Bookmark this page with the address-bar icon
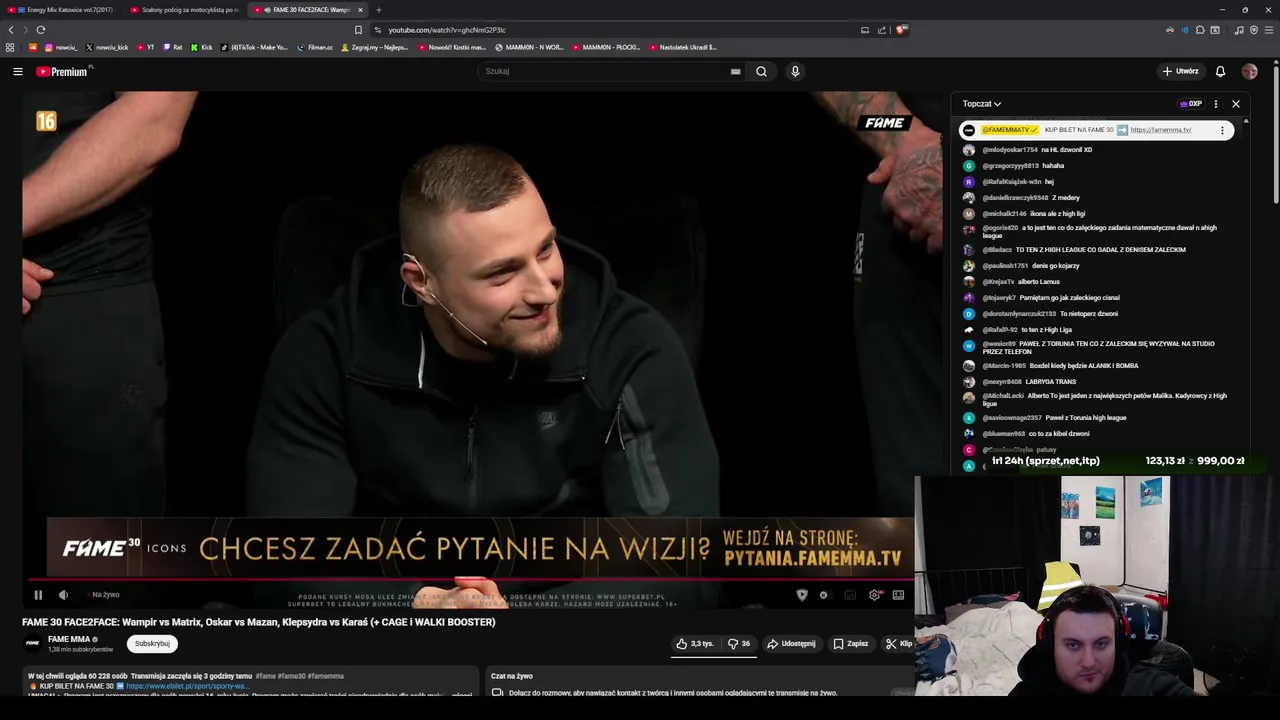Viewport: 1280px width, 720px height. coord(358,30)
